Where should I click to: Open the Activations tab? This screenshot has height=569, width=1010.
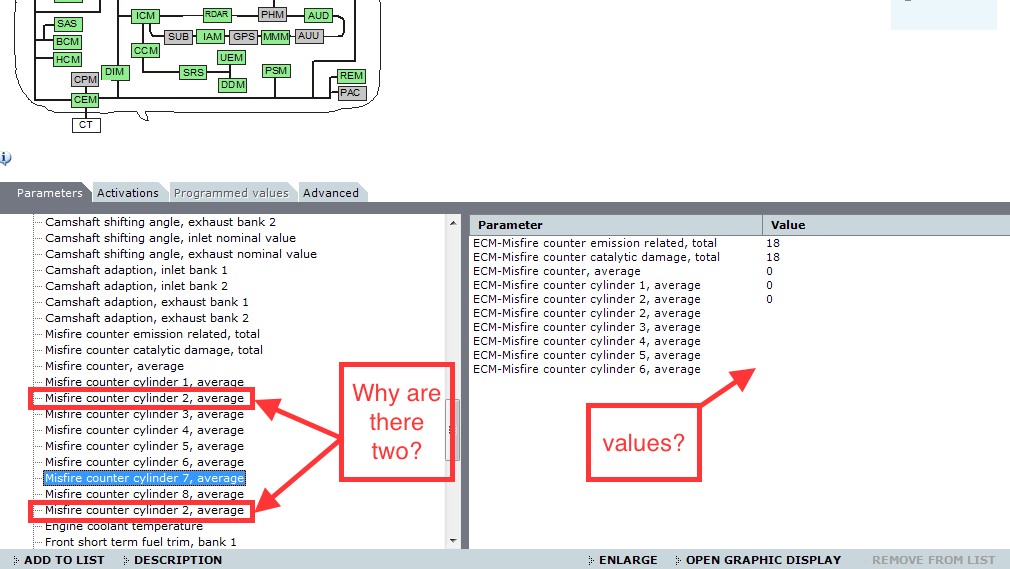[127, 193]
